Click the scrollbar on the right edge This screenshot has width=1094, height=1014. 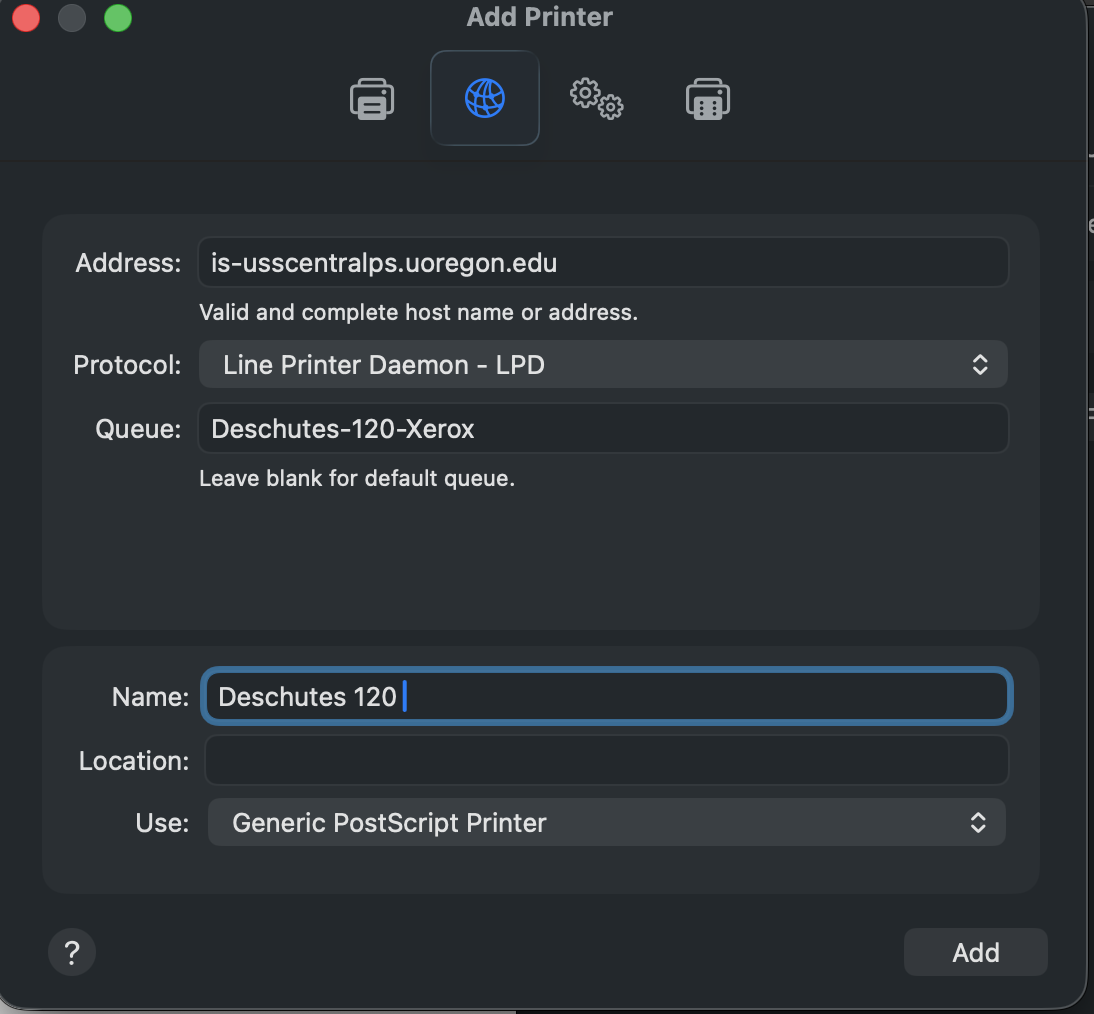1088,500
